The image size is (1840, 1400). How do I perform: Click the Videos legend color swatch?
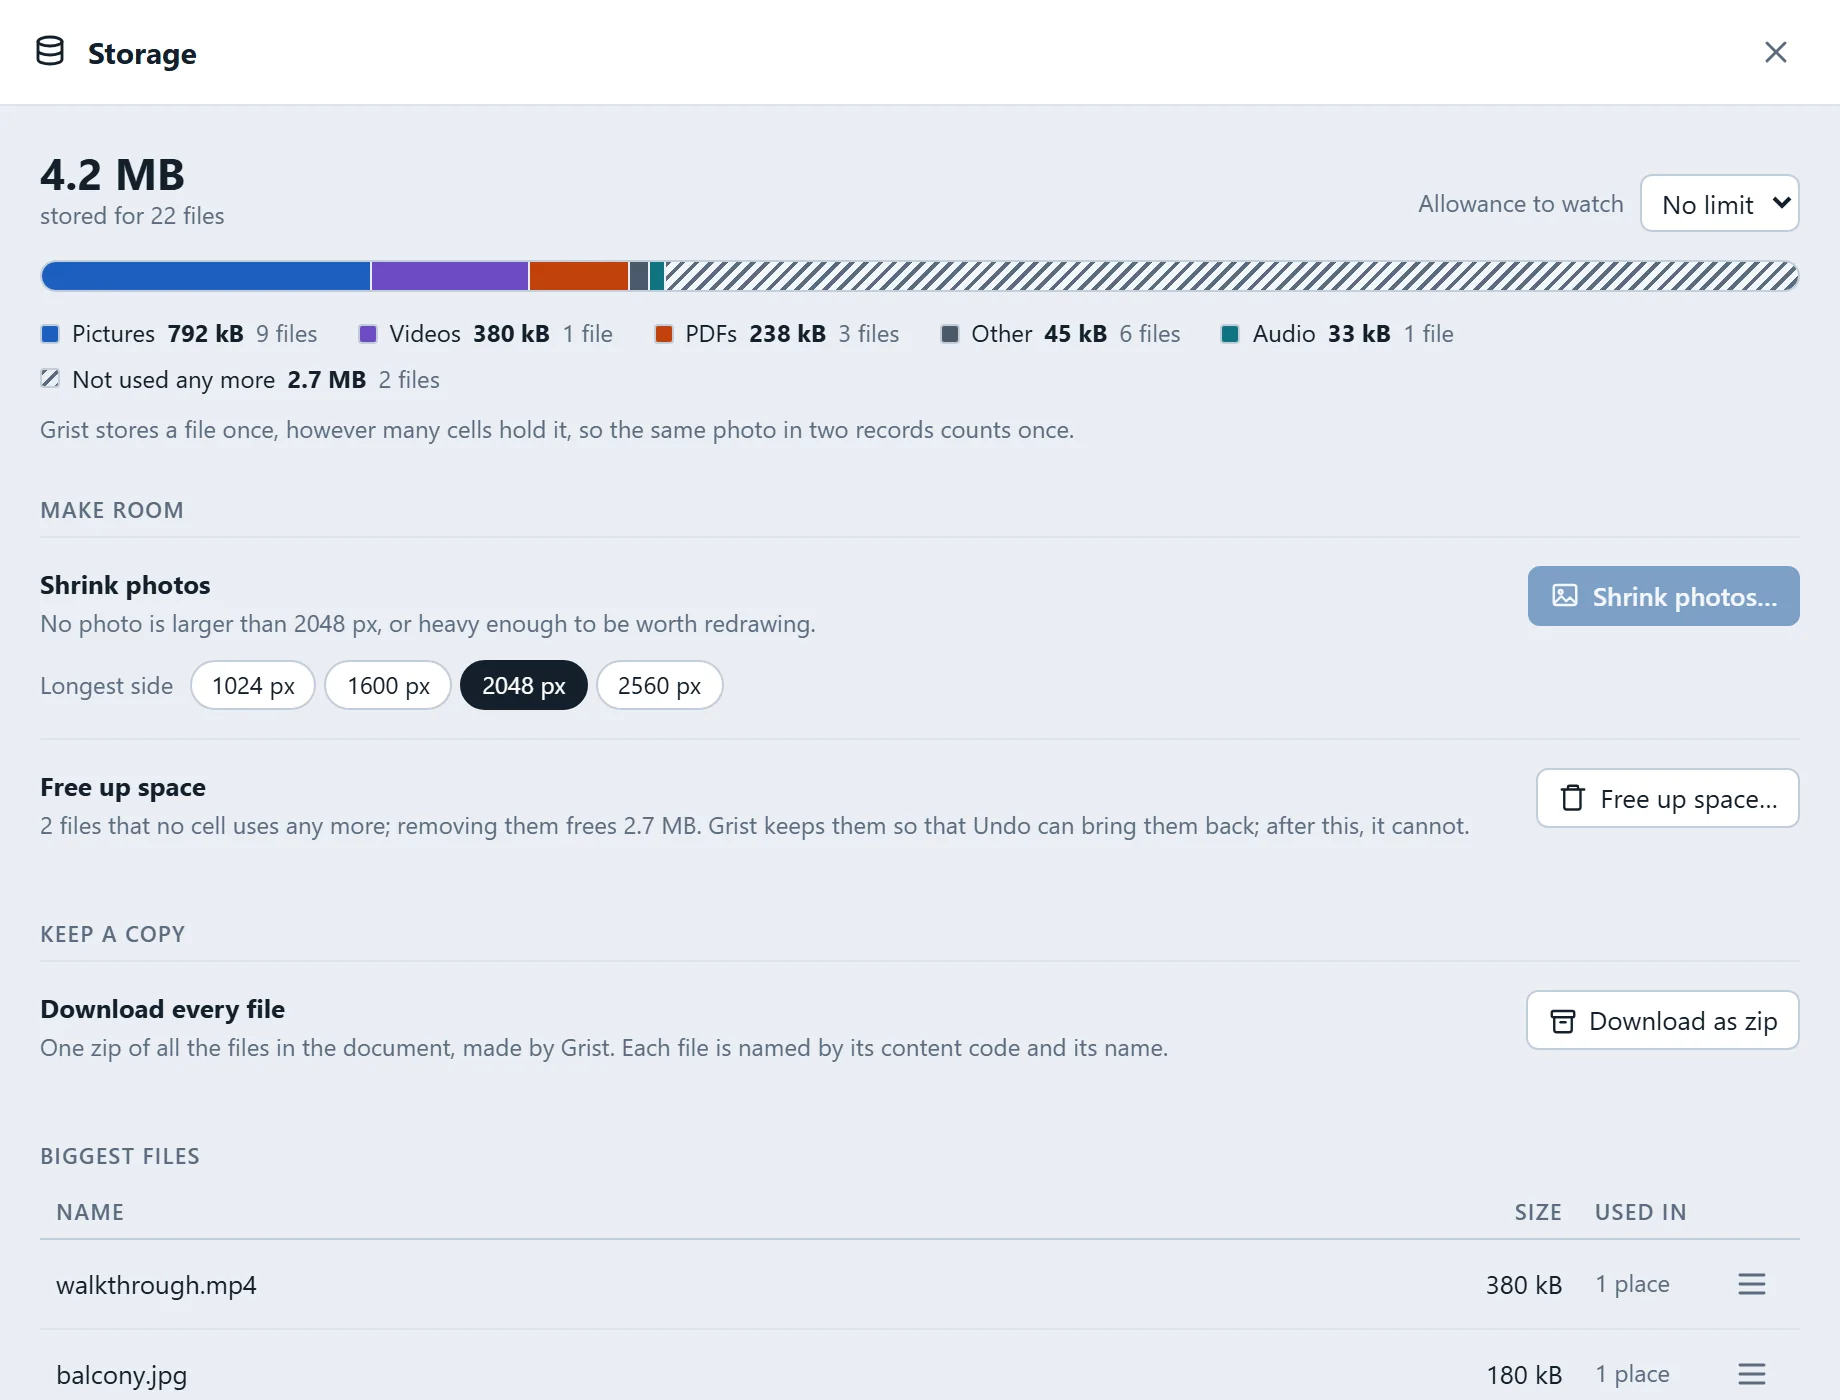click(x=368, y=334)
